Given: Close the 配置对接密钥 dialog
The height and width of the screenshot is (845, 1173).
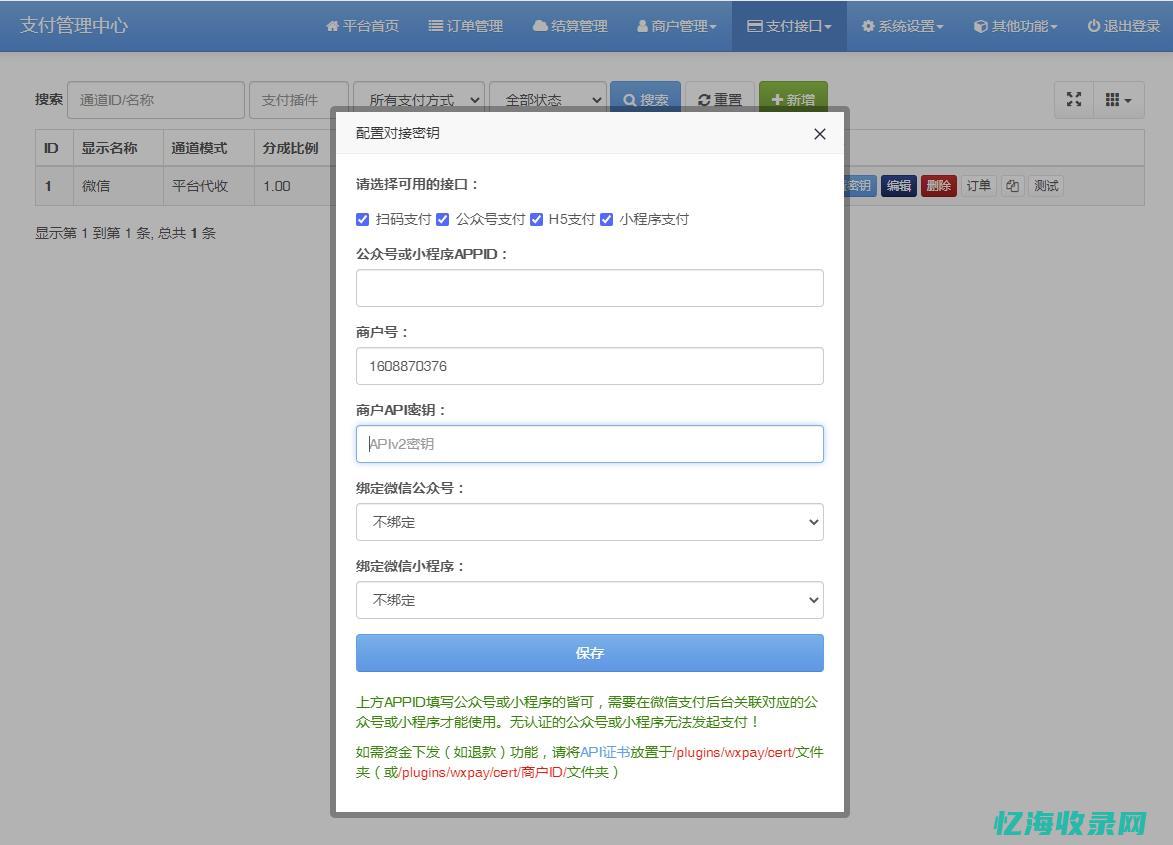Looking at the screenshot, I should 820,134.
